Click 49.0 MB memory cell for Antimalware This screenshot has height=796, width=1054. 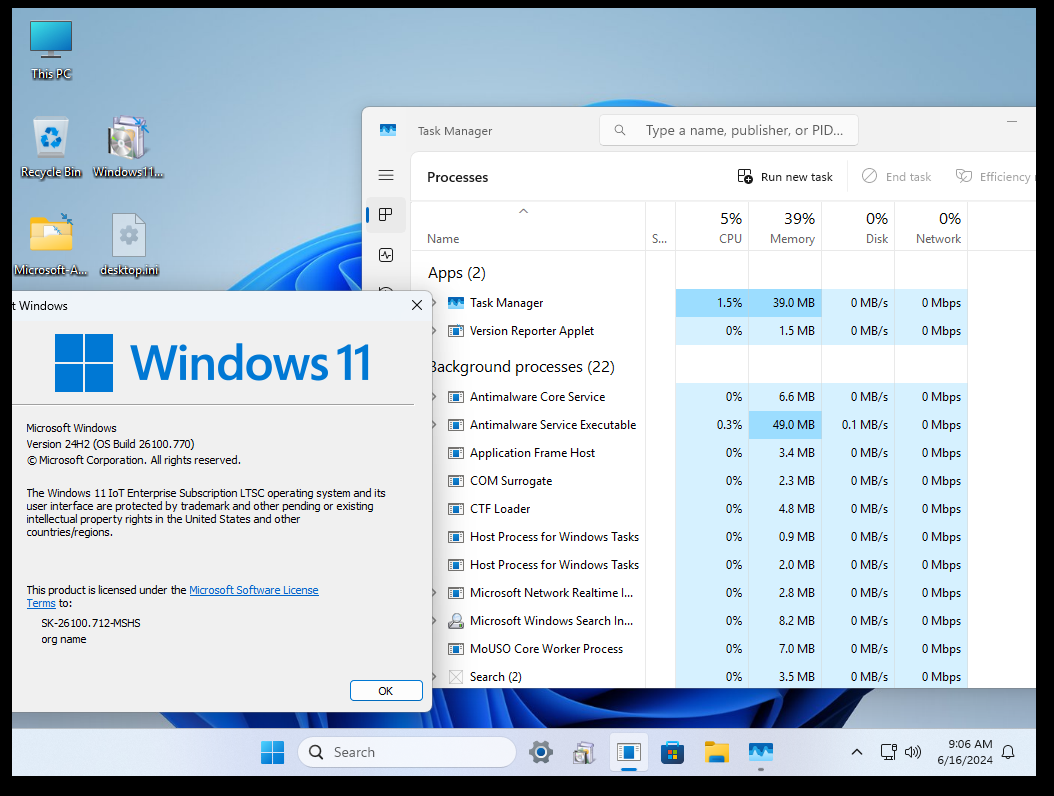[x=785, y=425]
